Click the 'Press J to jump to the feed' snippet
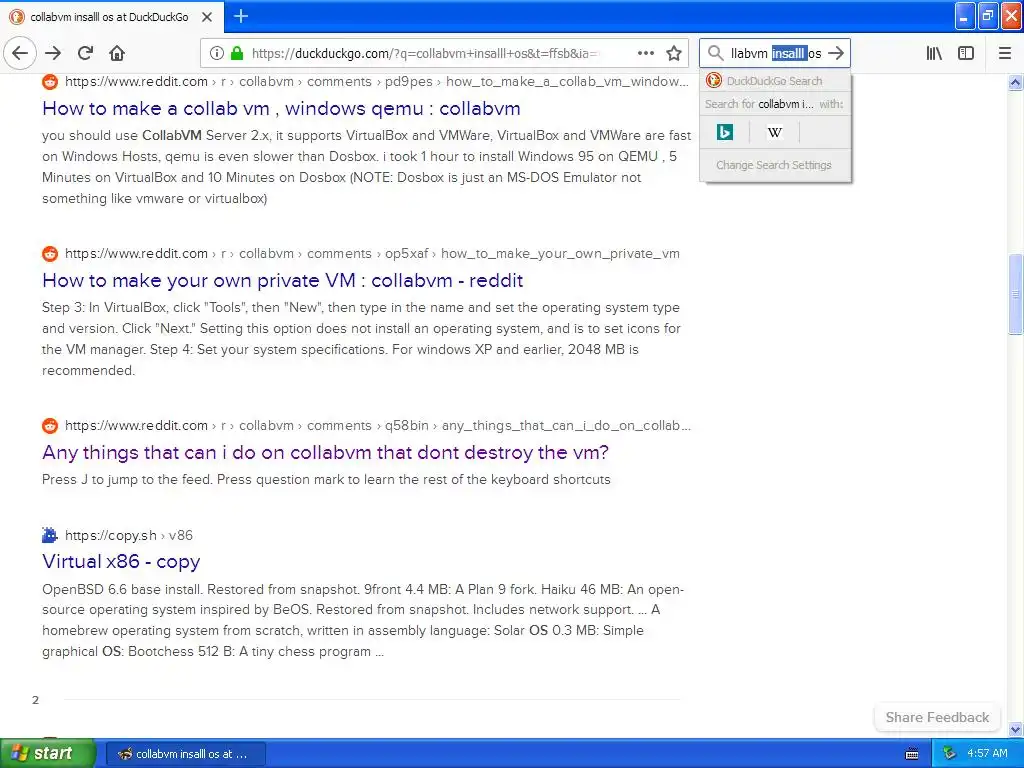The height and width of the screenshot is (768, 1024). tap(326, 479)
